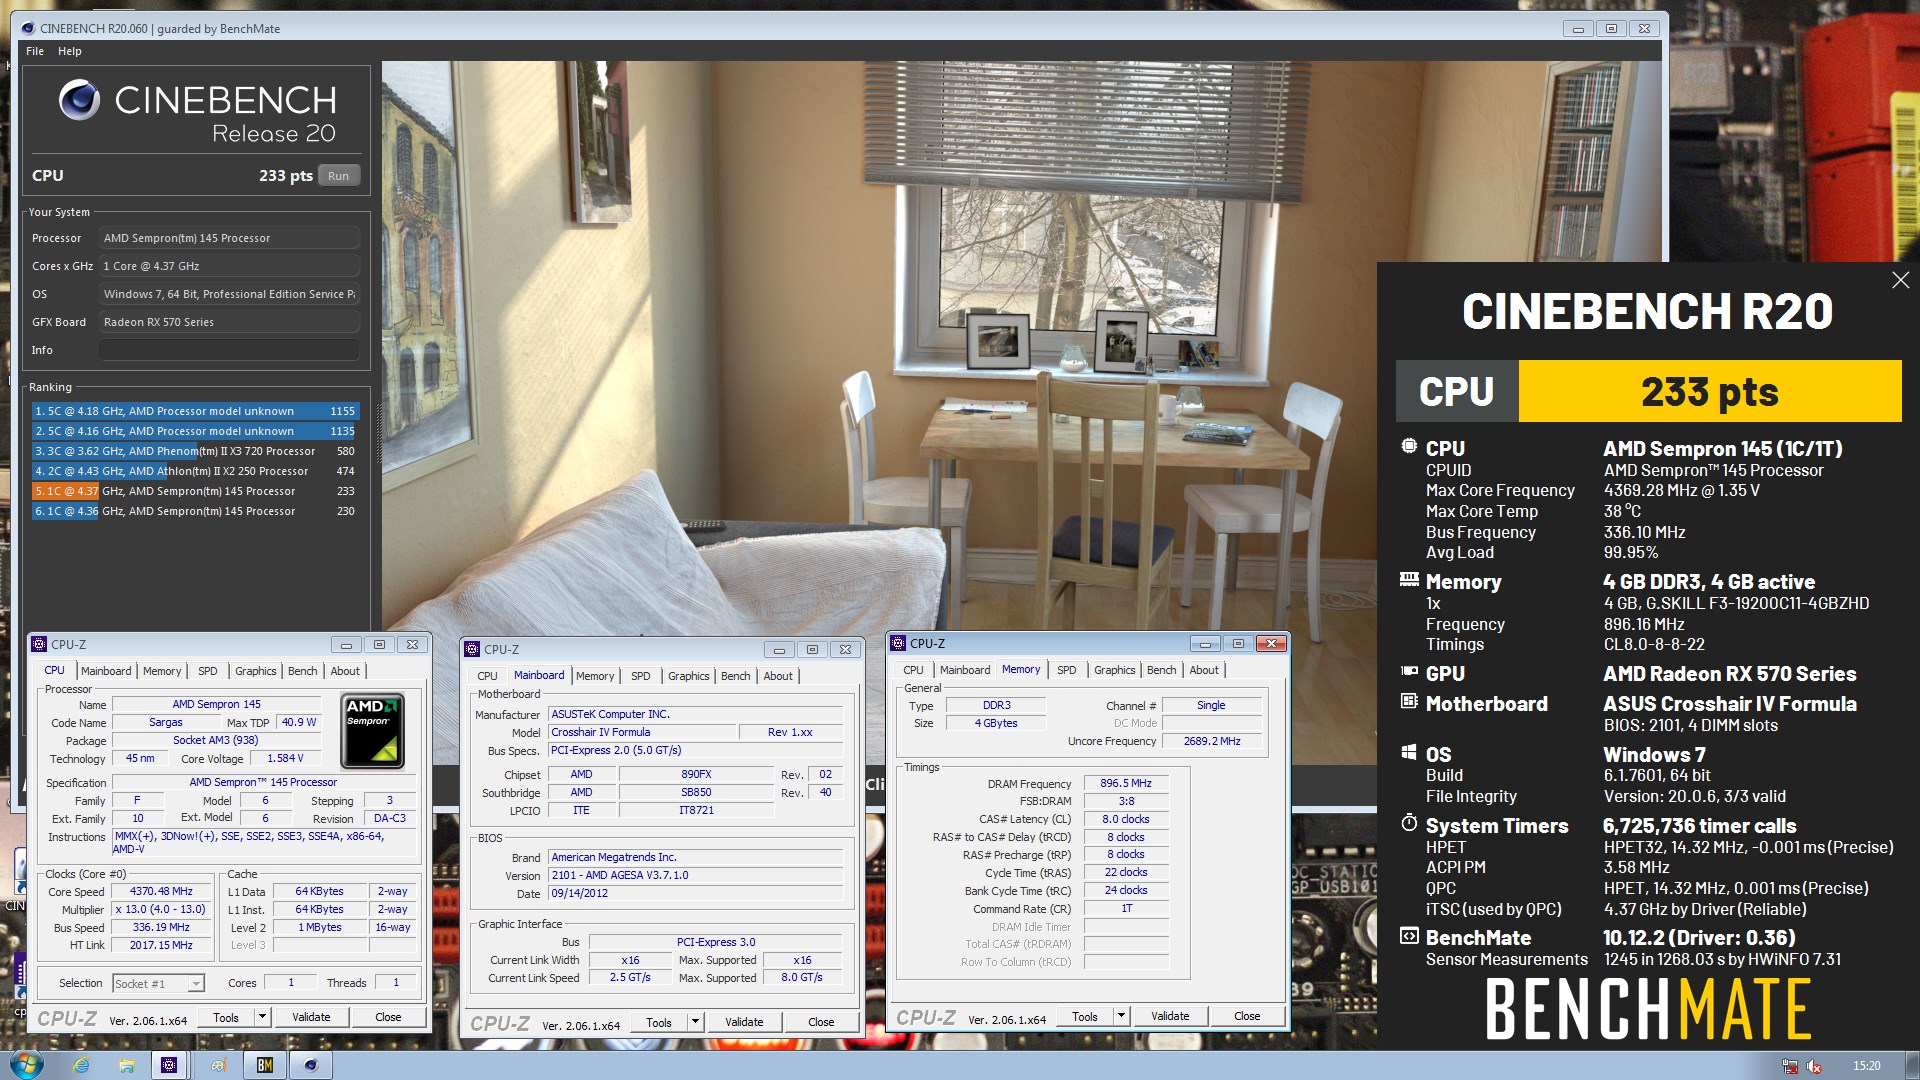Click the Windows OS icon in BenchMate panel
The width and height of the screenshot is (1920, 1080).
[x=1409, y=752]
